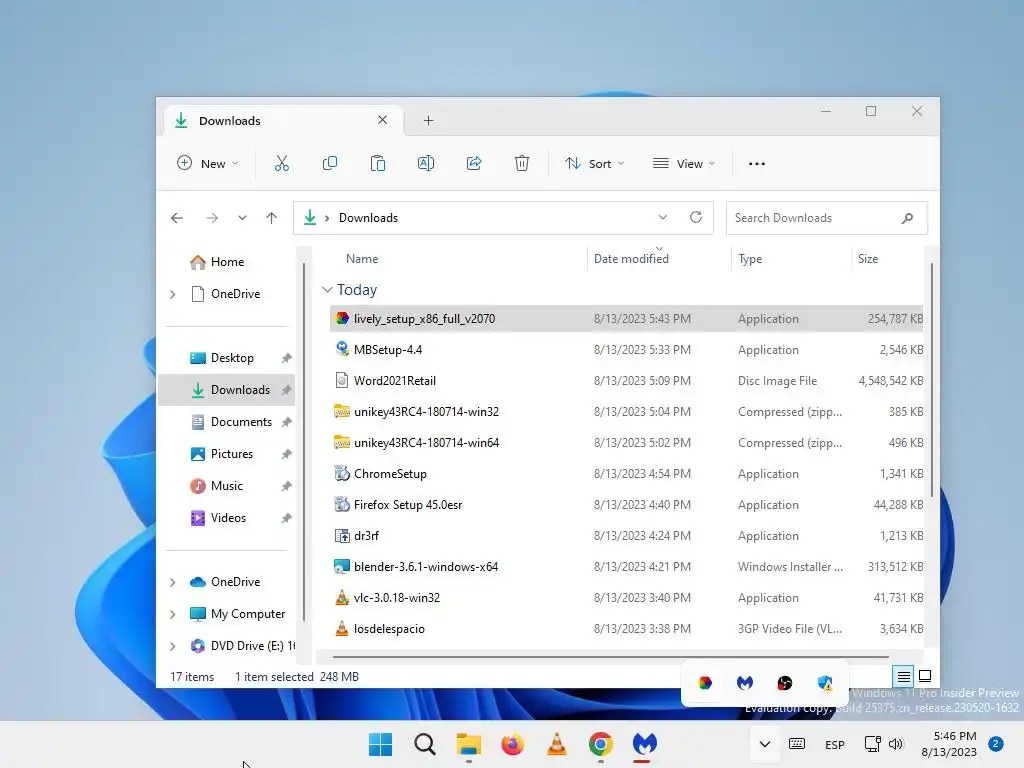This screenshot has width=1024, height=768.
Task: Switch to details view layout icon
Action: tap(903, 677)
